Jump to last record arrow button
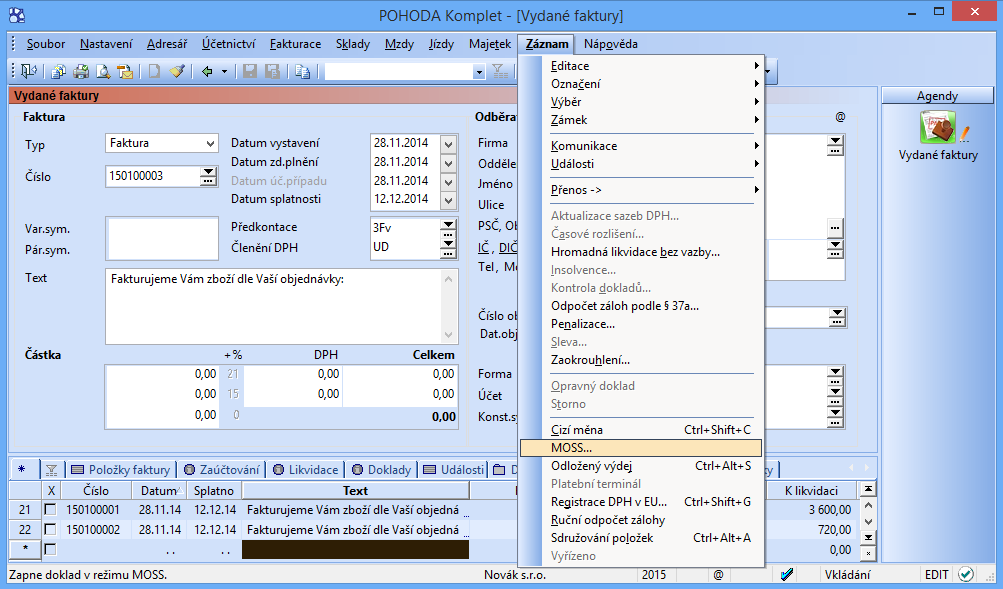 coord(867,538)
